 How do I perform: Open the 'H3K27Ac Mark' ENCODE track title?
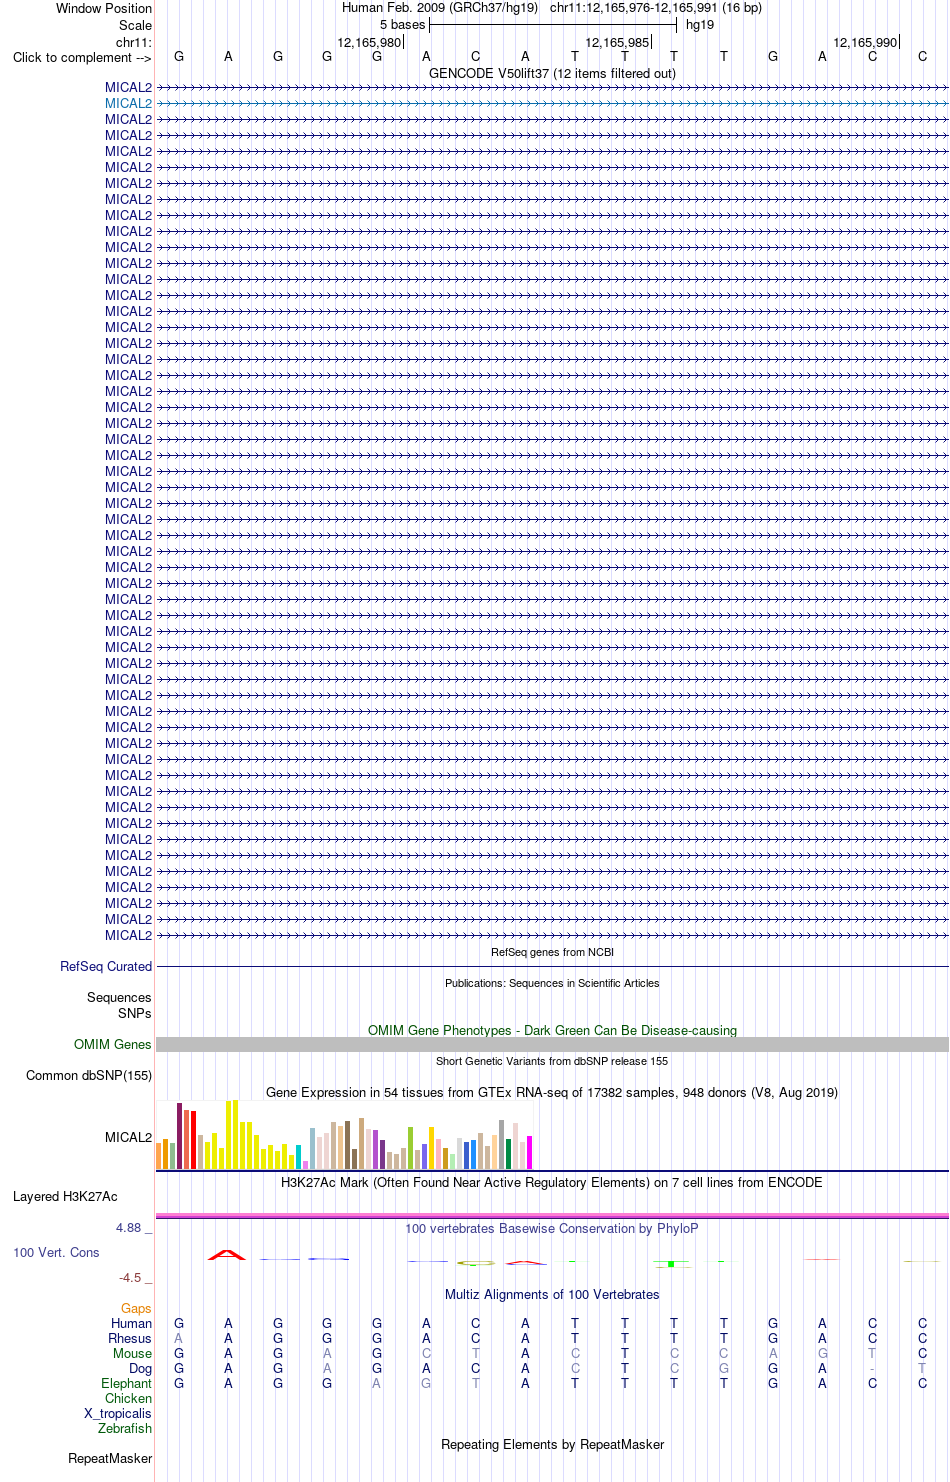[x=552, y=1182]
